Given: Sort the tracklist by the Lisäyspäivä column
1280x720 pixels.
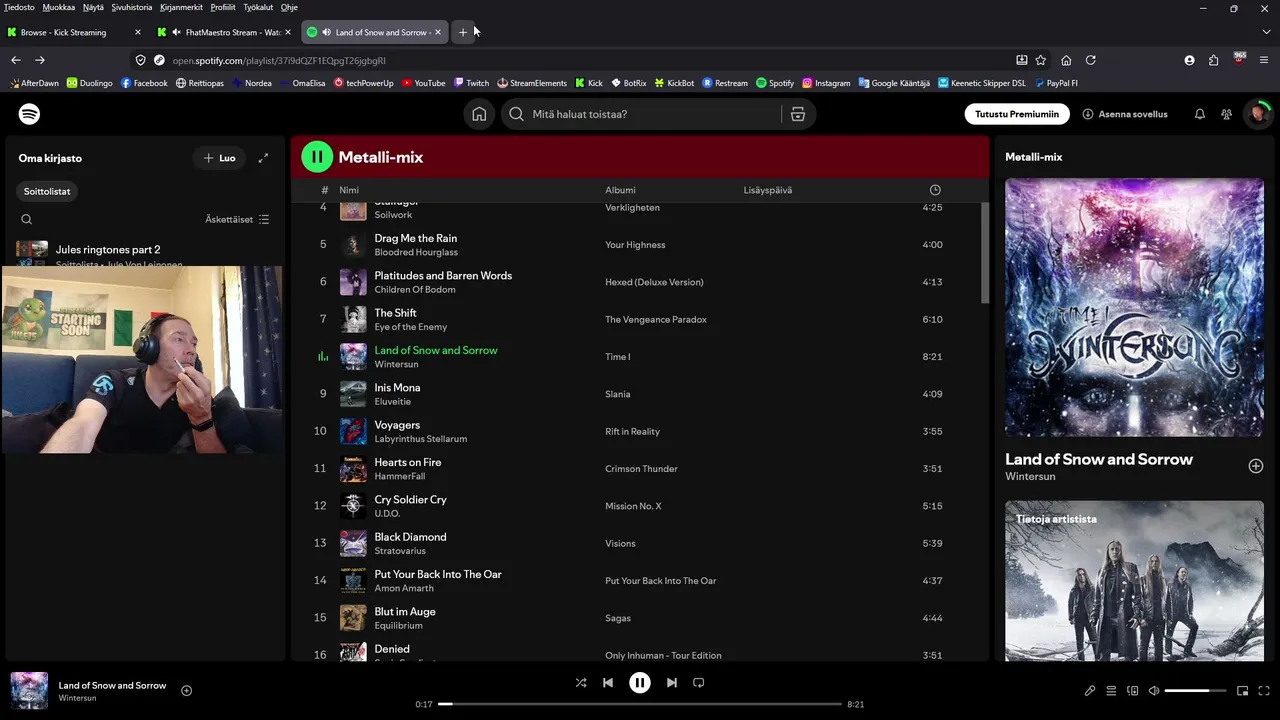Looking at the screenshot, I should coord(768,190).
